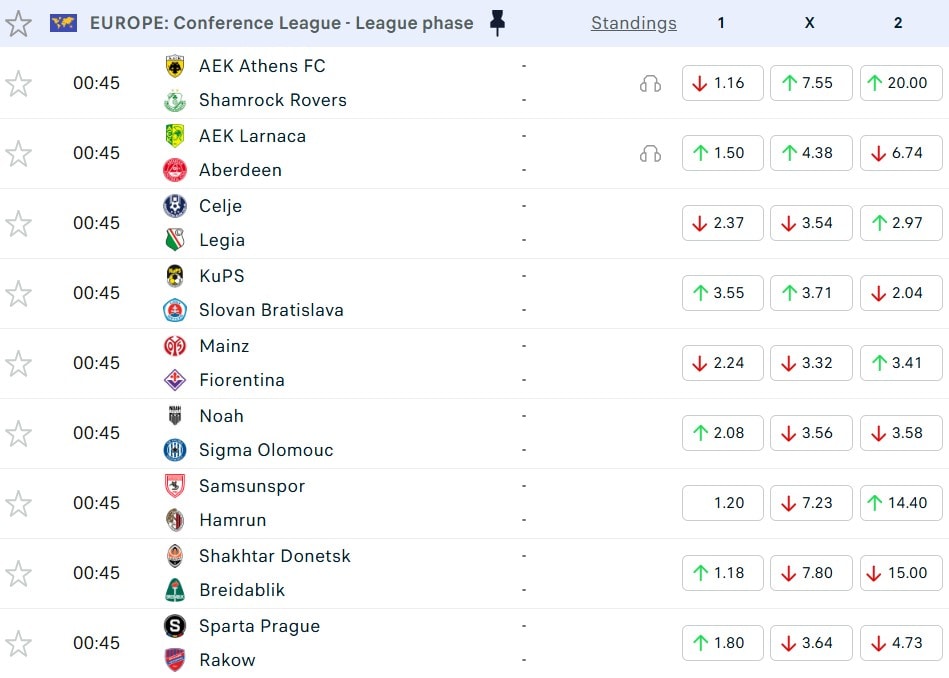949x678 pixels.
Task: Click the Shakhtar Donetsk team logo
Action: click(x=175, y=556)
